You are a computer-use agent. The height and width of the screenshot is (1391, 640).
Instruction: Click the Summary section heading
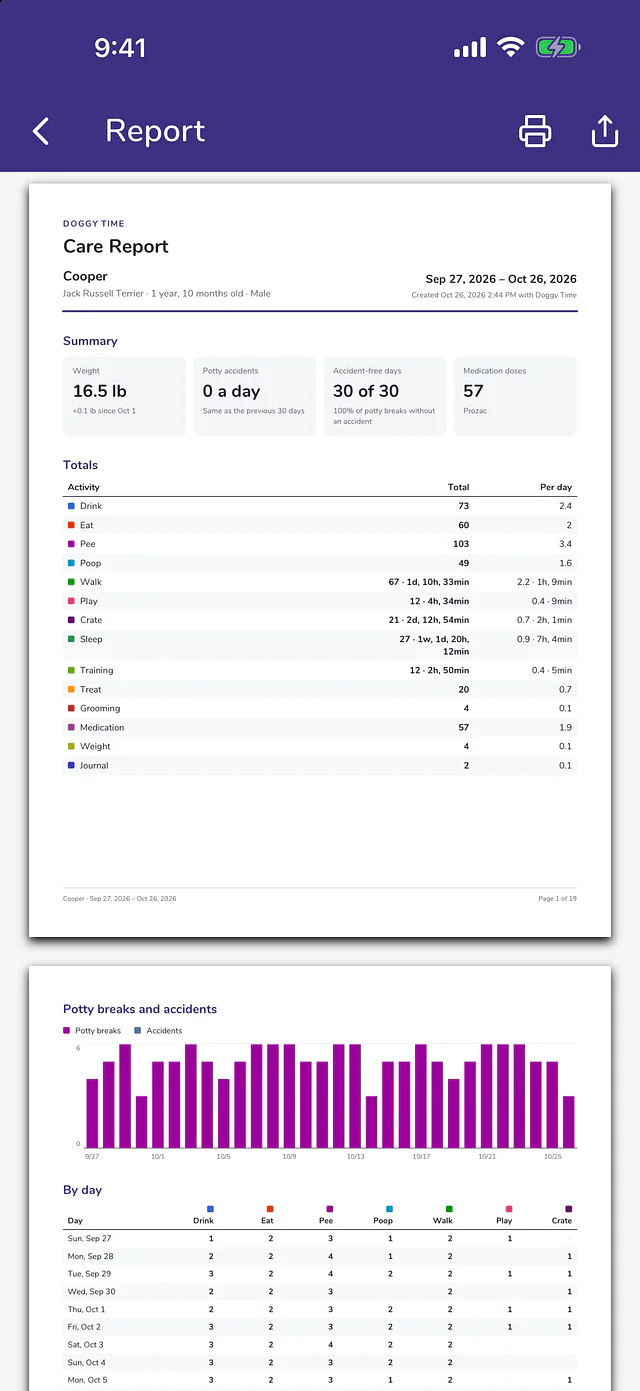90,341
